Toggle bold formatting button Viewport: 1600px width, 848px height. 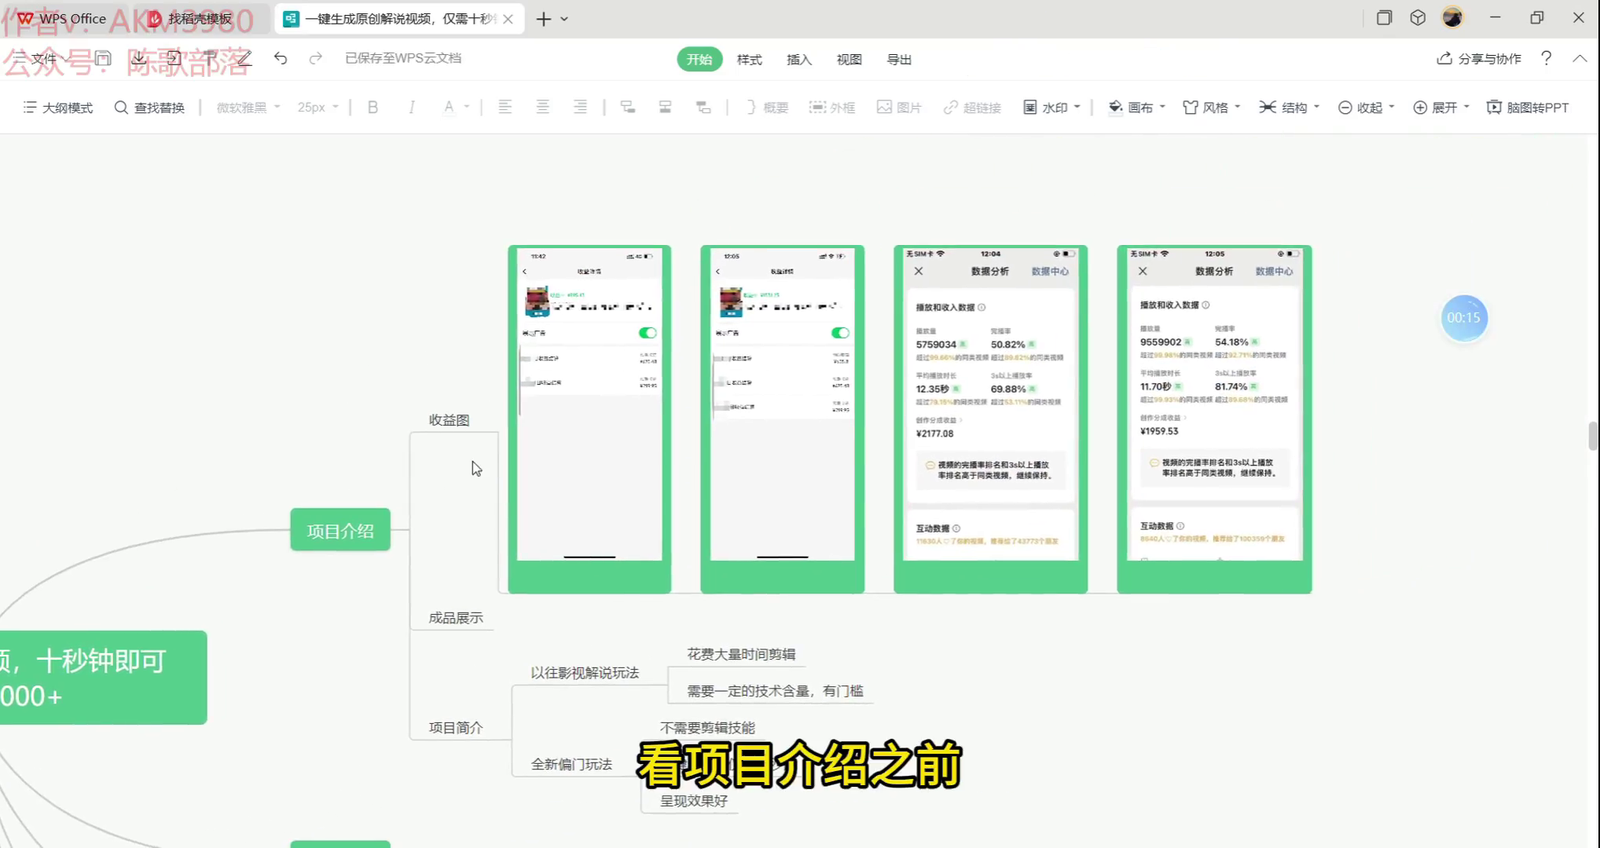373,107
